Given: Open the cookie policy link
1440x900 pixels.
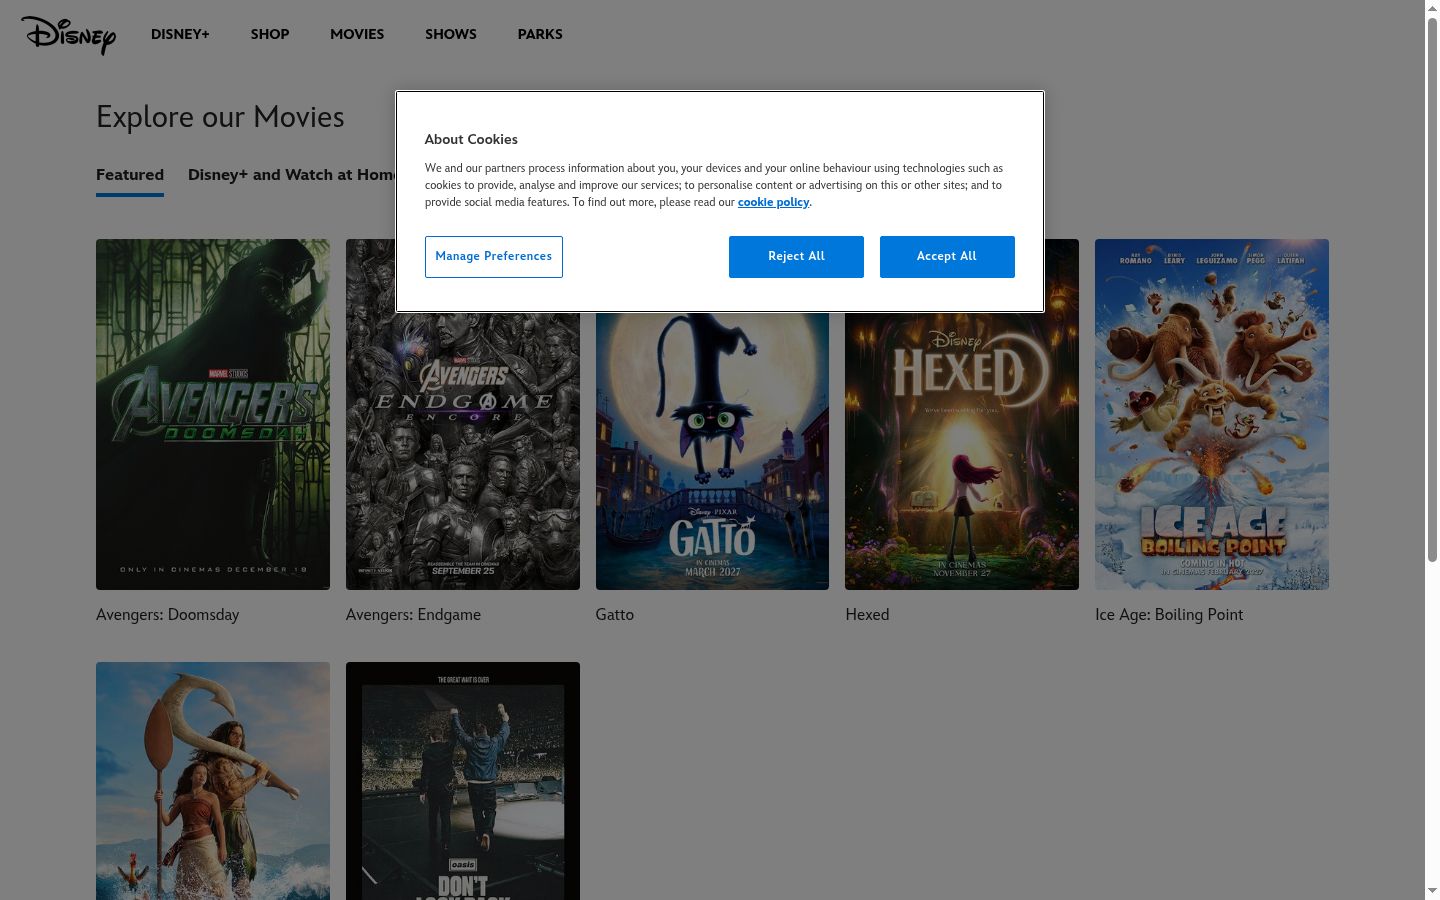Looking at the screenshot, I should pyautogui.click(x=773, y=202).
